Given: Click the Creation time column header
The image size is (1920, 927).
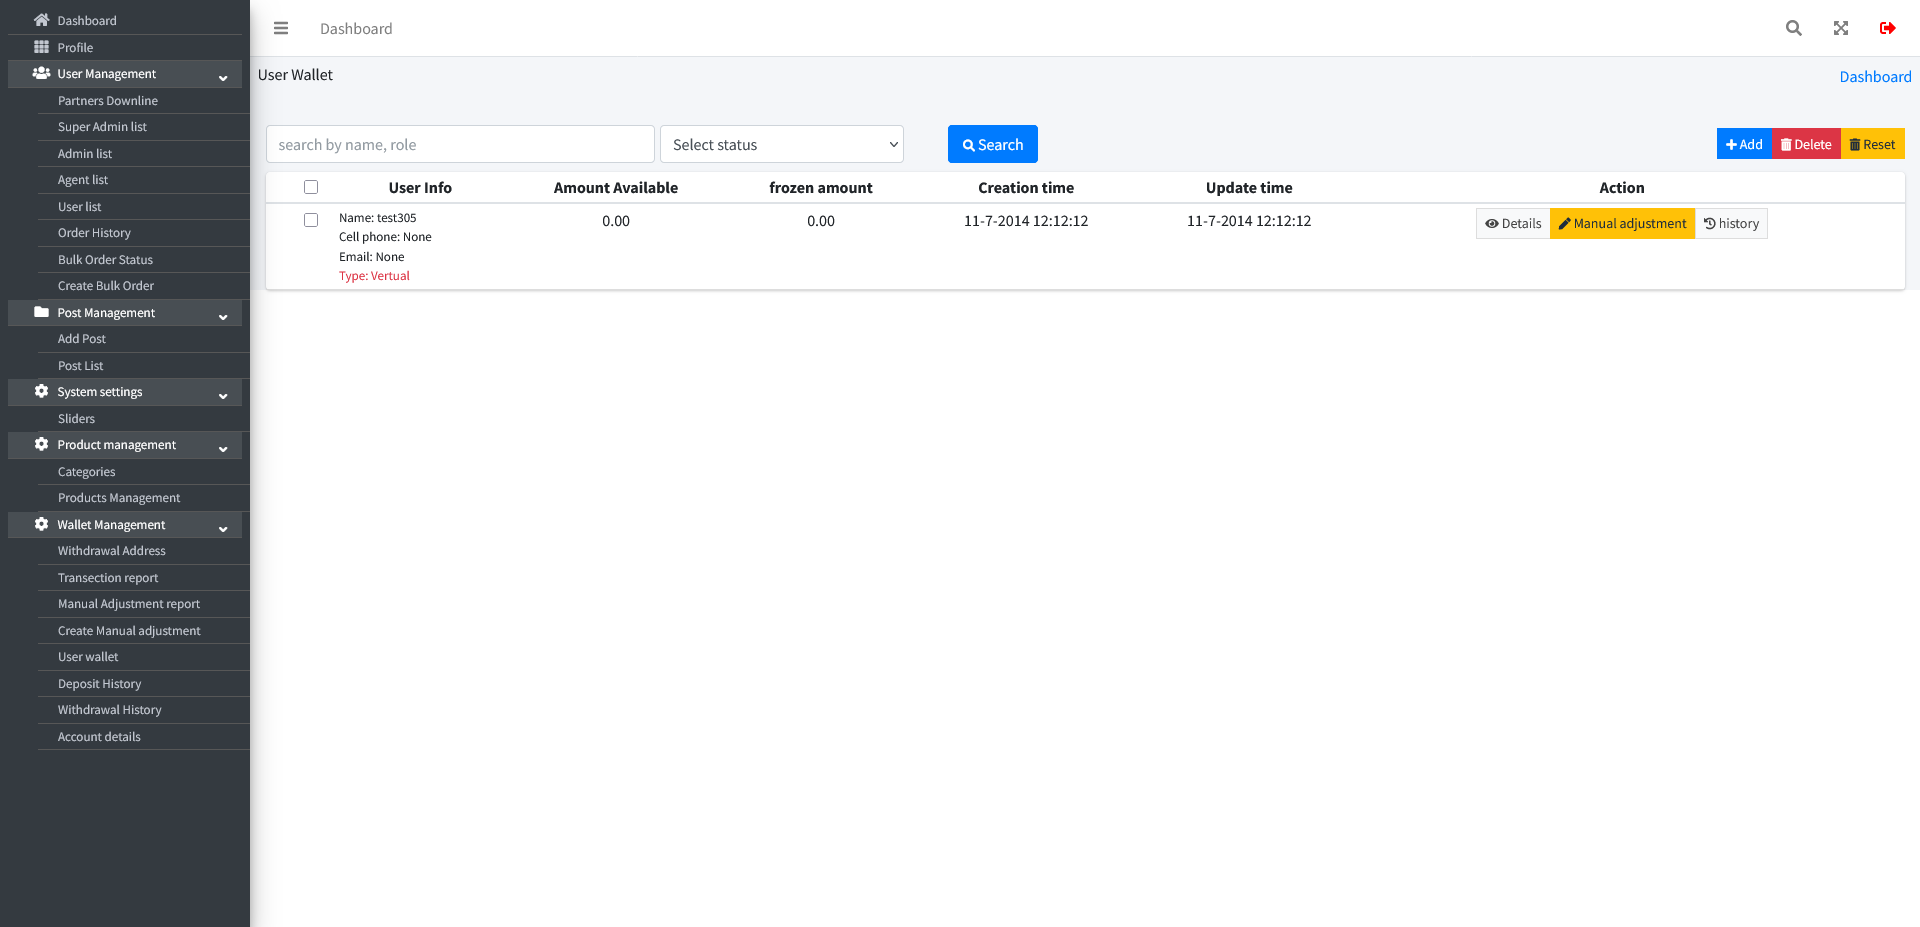Looking at the screenshot, I should point(1026,187).
